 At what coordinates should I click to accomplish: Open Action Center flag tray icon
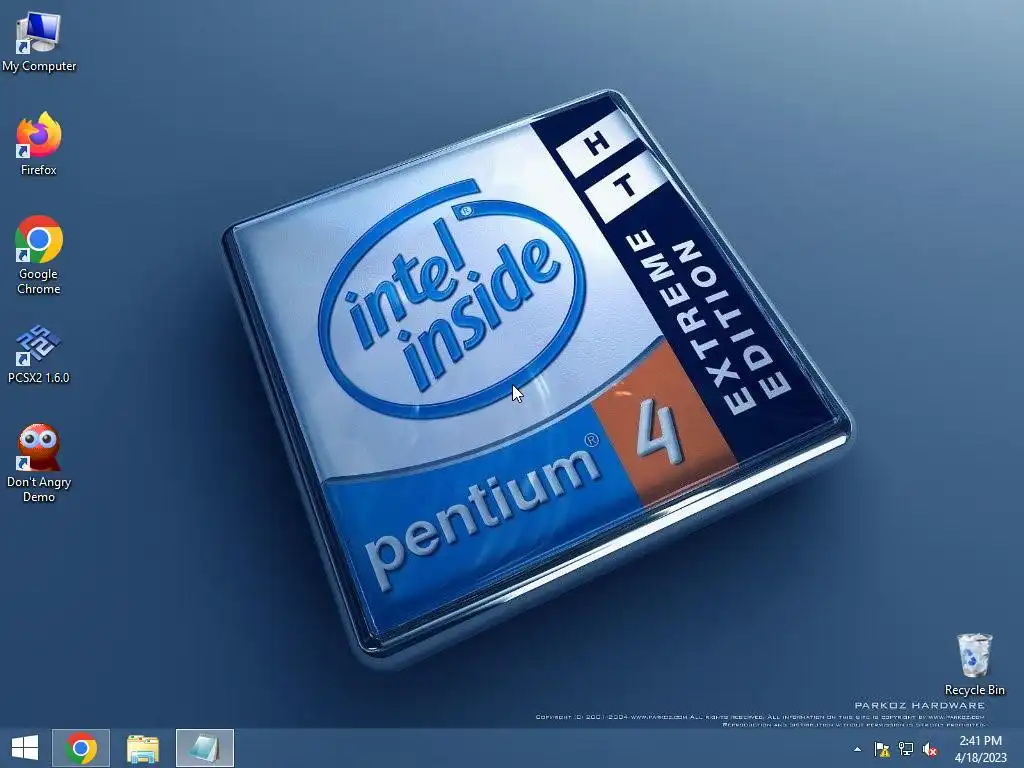click(882, 749)
